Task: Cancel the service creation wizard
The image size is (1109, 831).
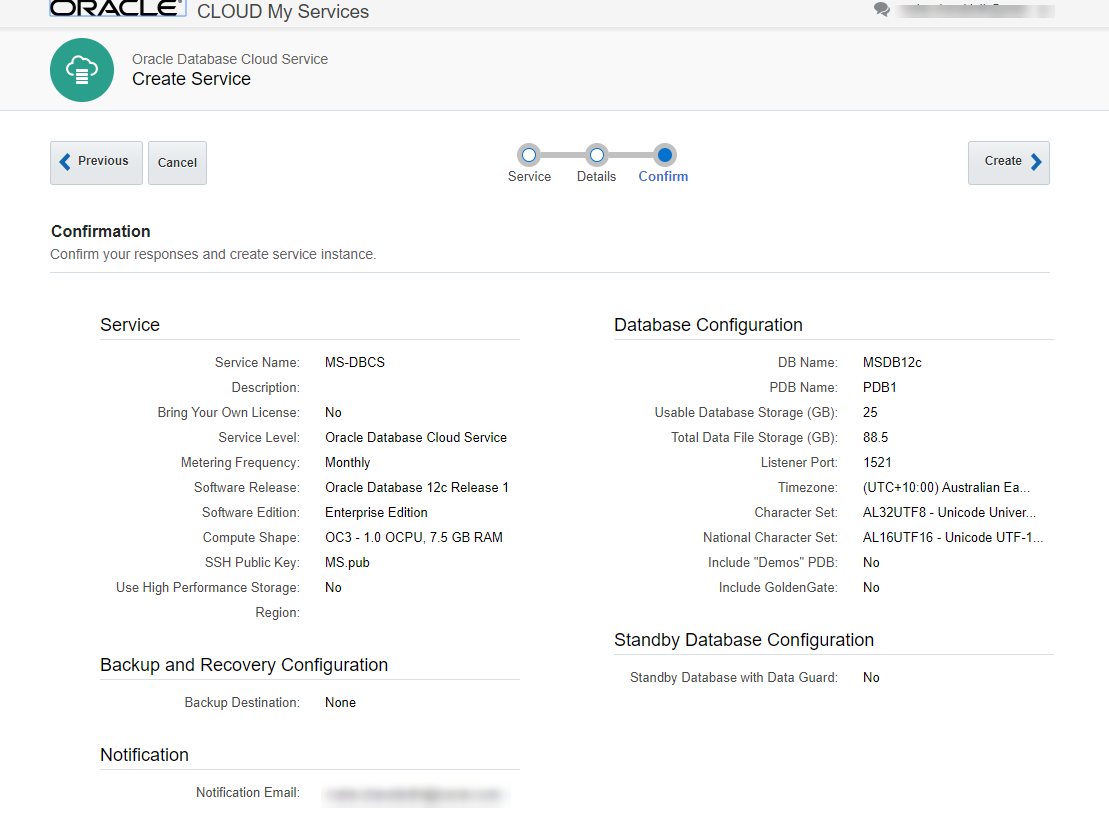Action: (x=177, y=161)
